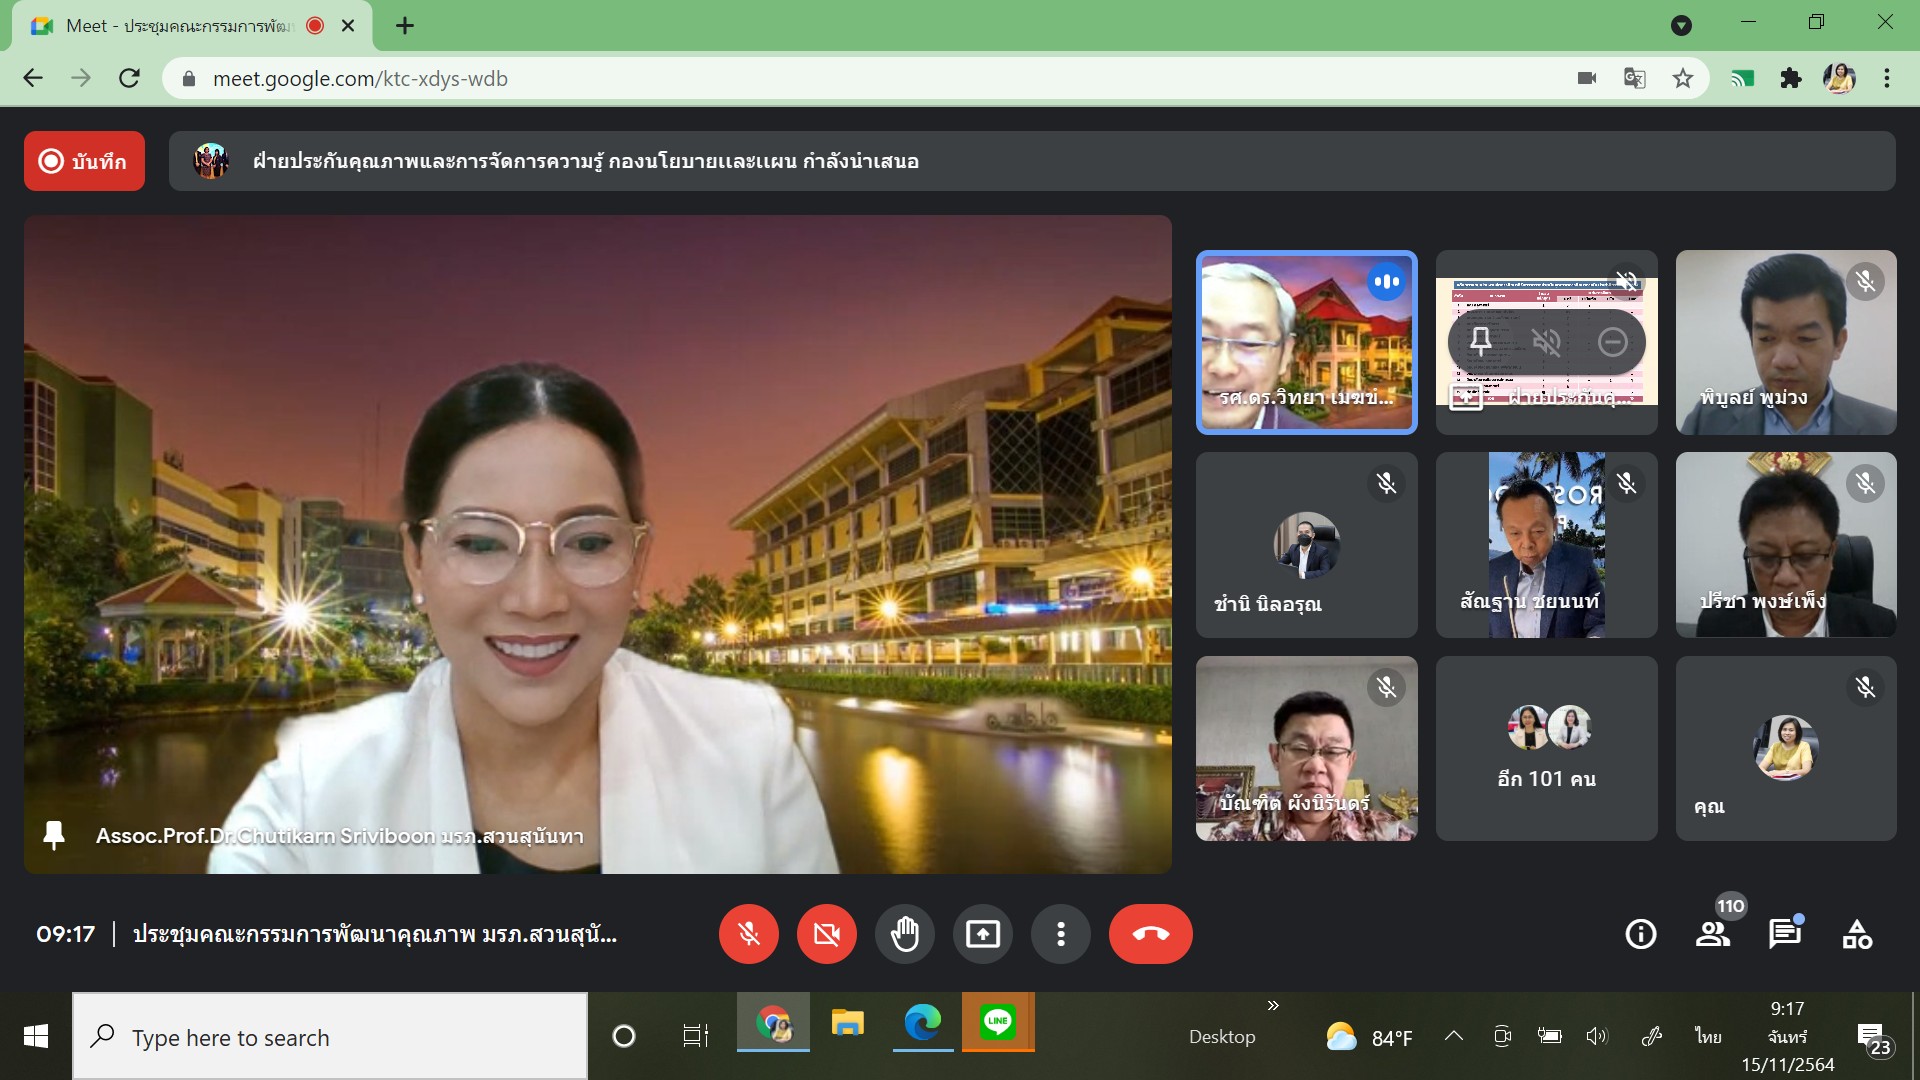Screen dimensions: 1920x1080
Task: Leave call with red hang-up button
Action: pyautogui.click(x=1150, y=934)
